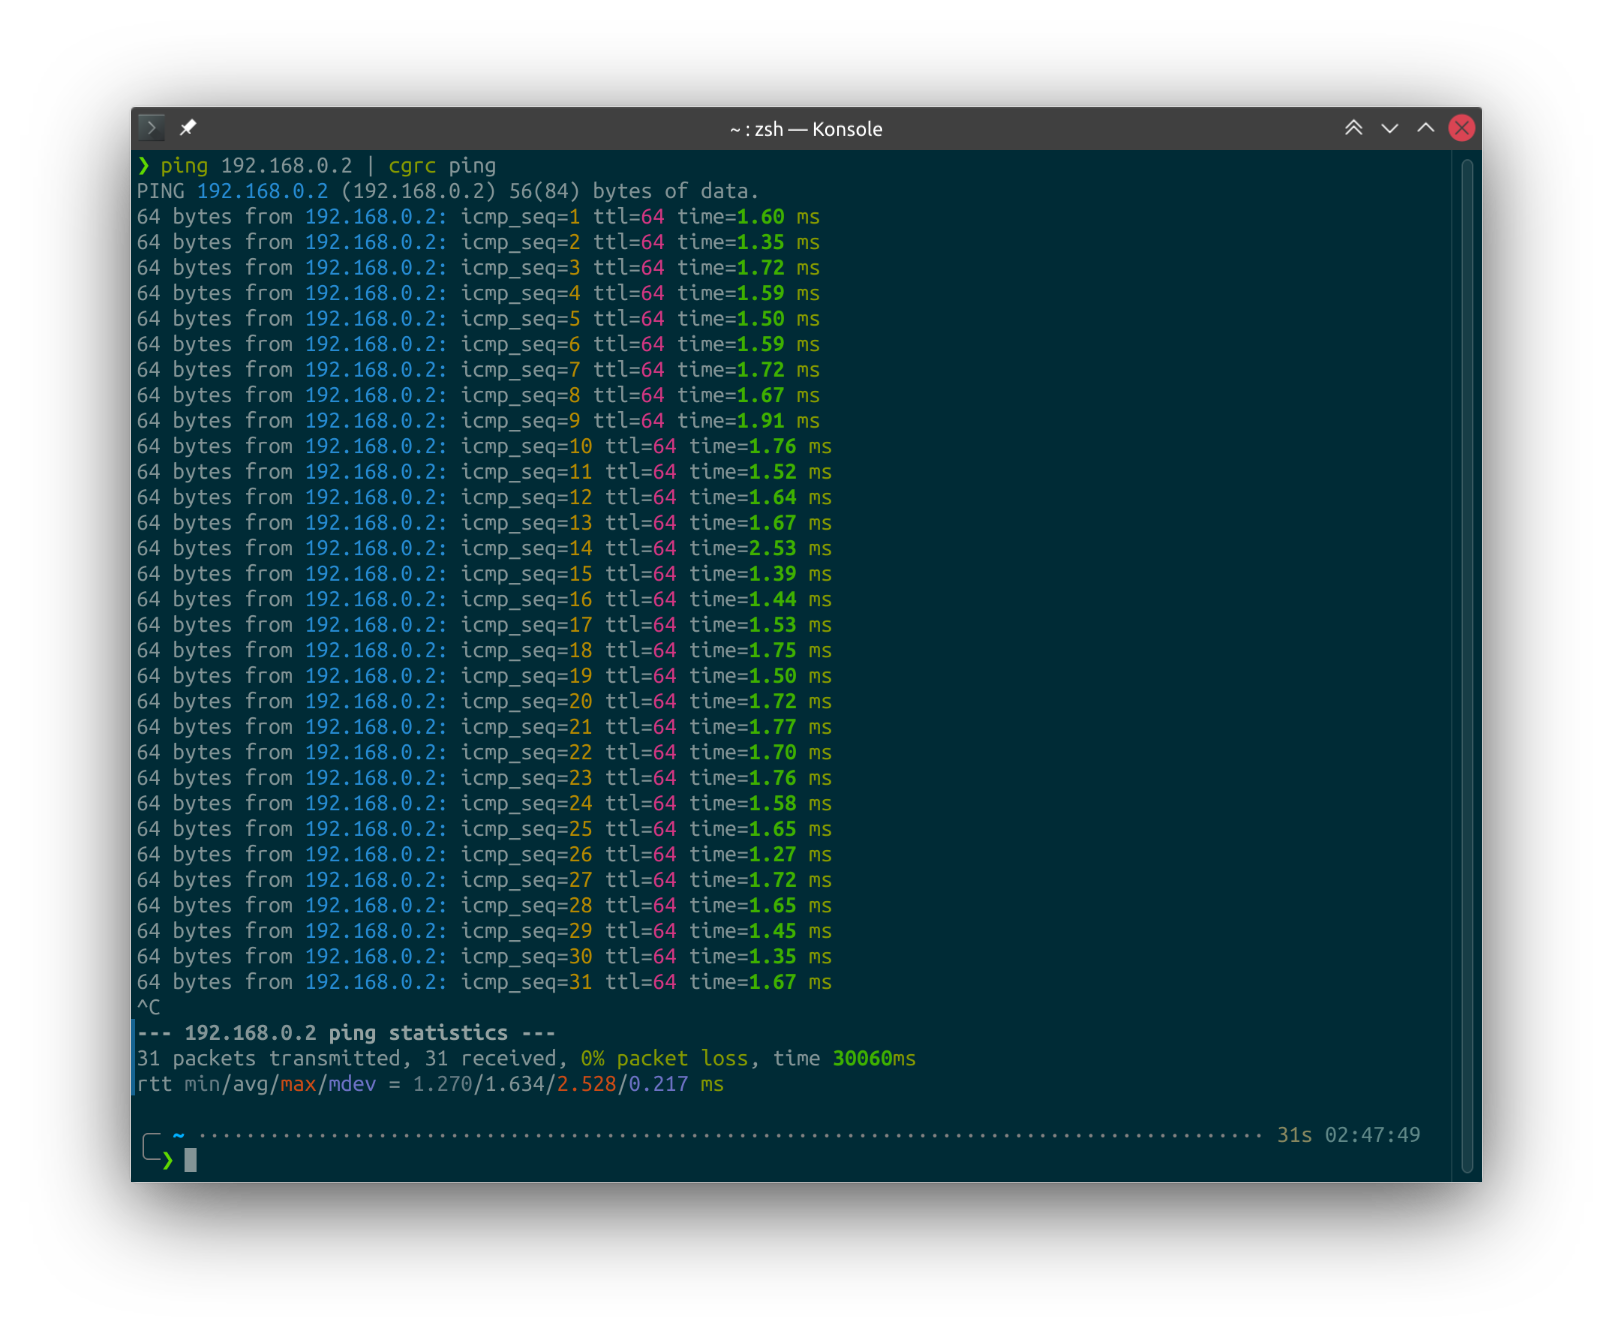Maximize Konsole with the up chevron

click(x=1425, y=128)
